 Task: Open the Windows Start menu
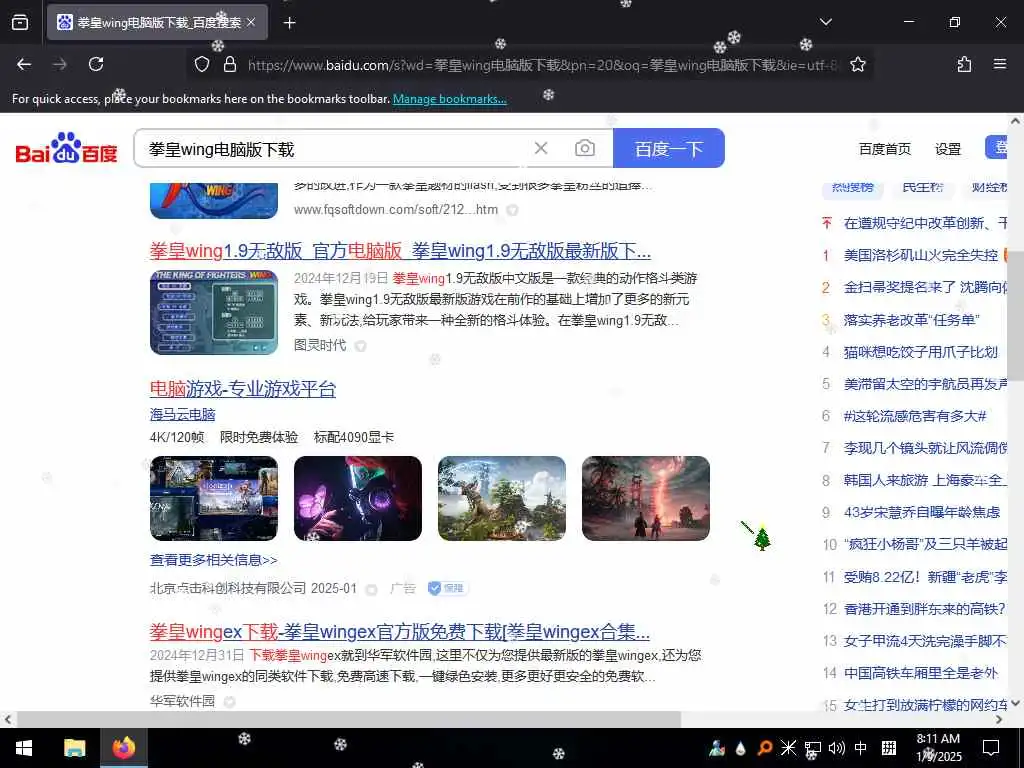(x=24, y=748)
